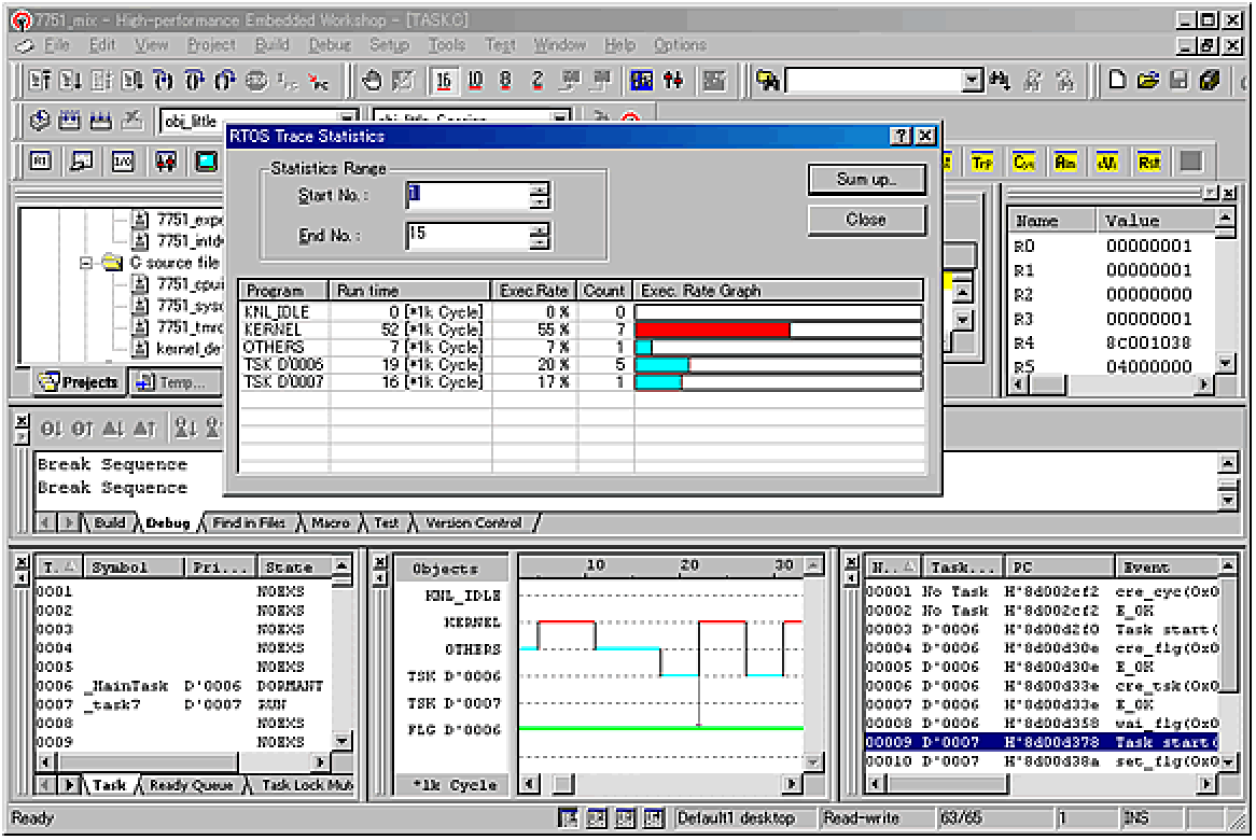Open the search text dropdown arrow

click(970, 79)
